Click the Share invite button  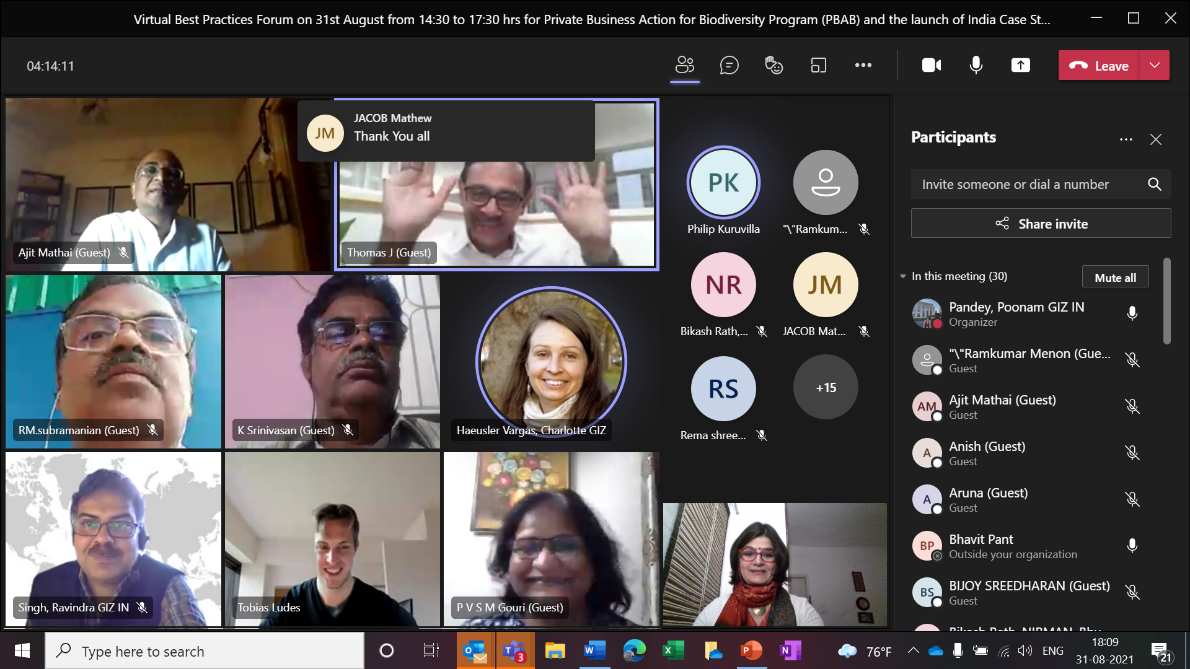(1040, 224)
